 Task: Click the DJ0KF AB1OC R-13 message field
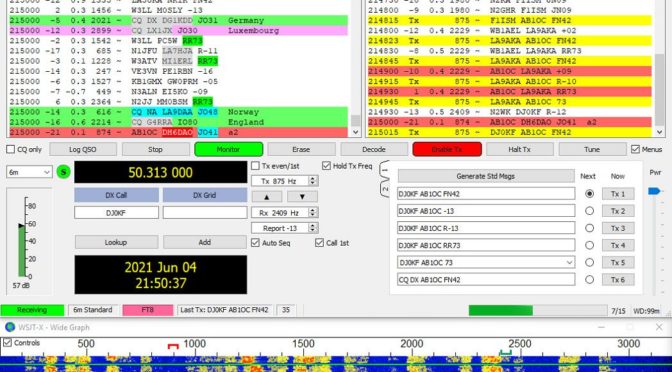click(x=486, y=228)
